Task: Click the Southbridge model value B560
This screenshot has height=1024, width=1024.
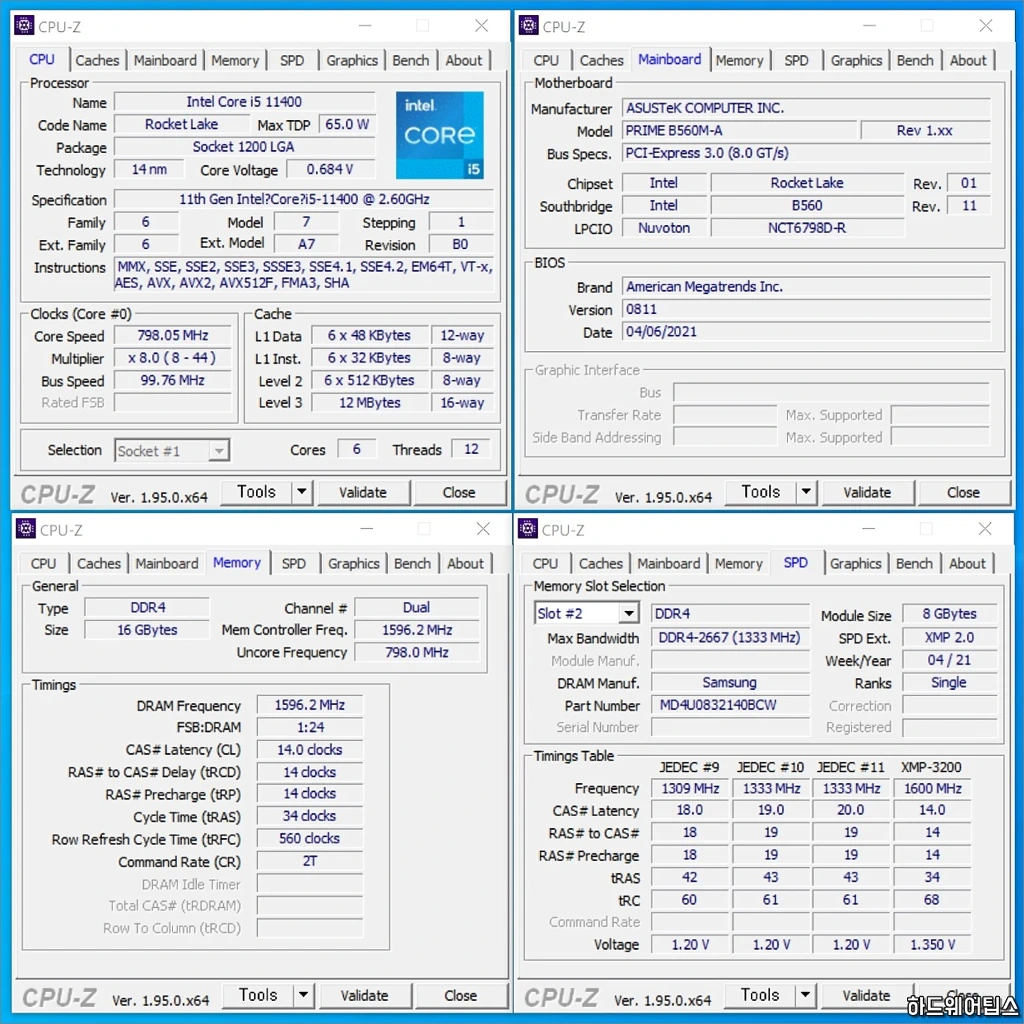Action: coord(807,206)
